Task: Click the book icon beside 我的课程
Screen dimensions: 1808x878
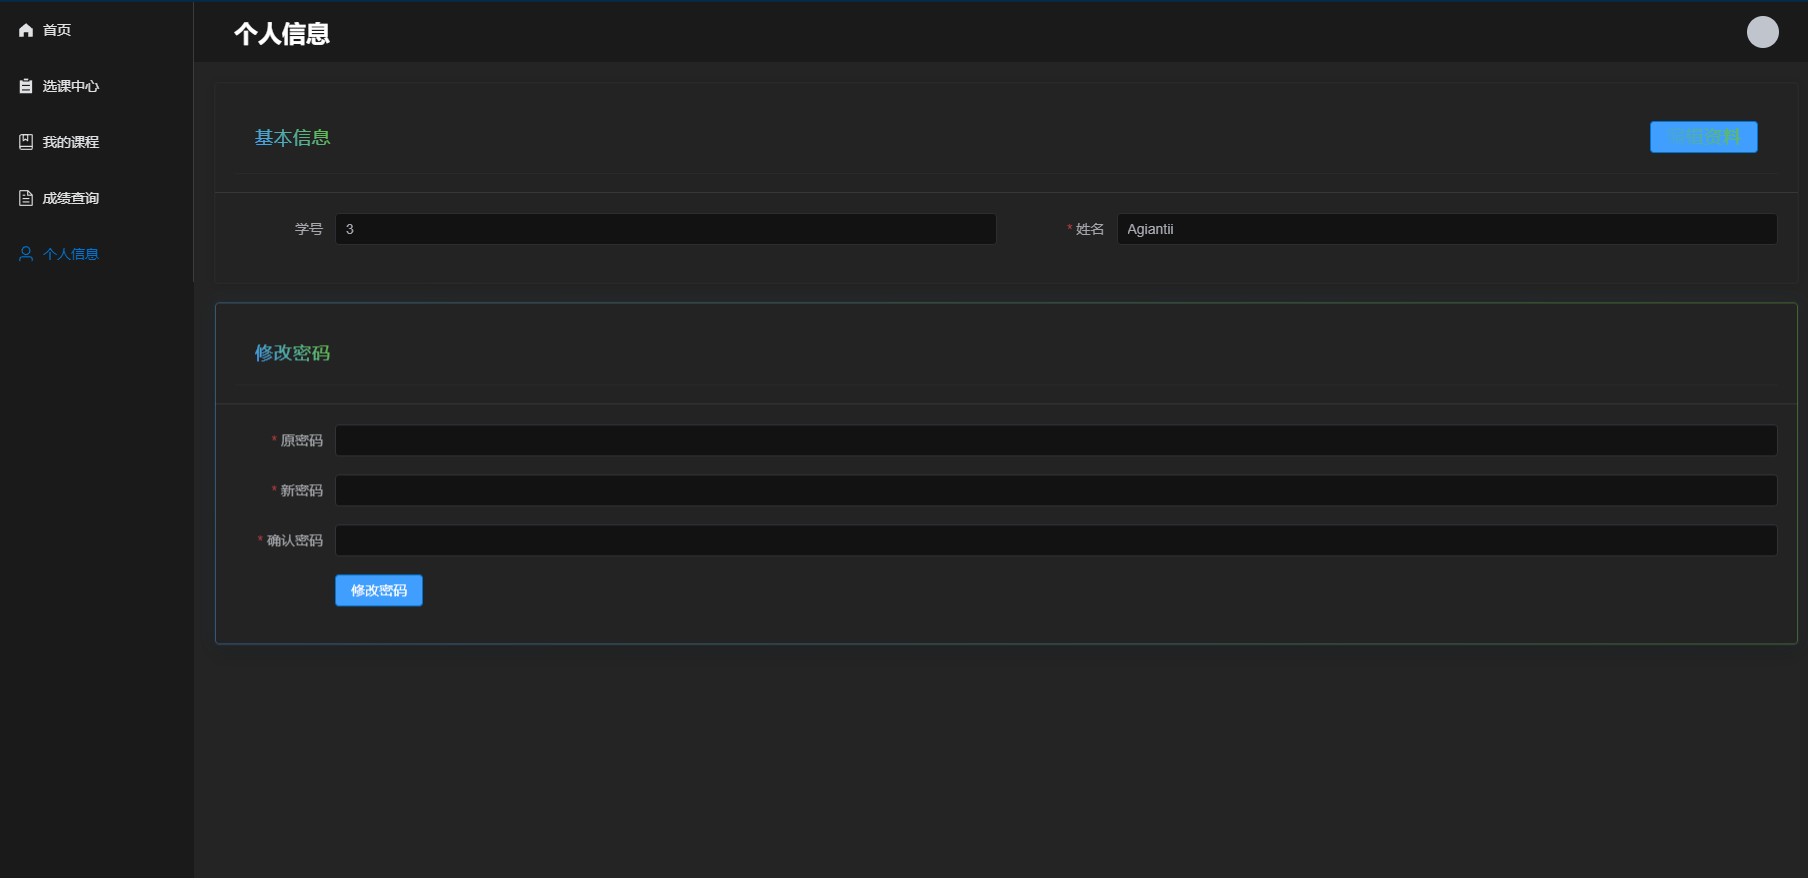Action: tap(26, 142)
